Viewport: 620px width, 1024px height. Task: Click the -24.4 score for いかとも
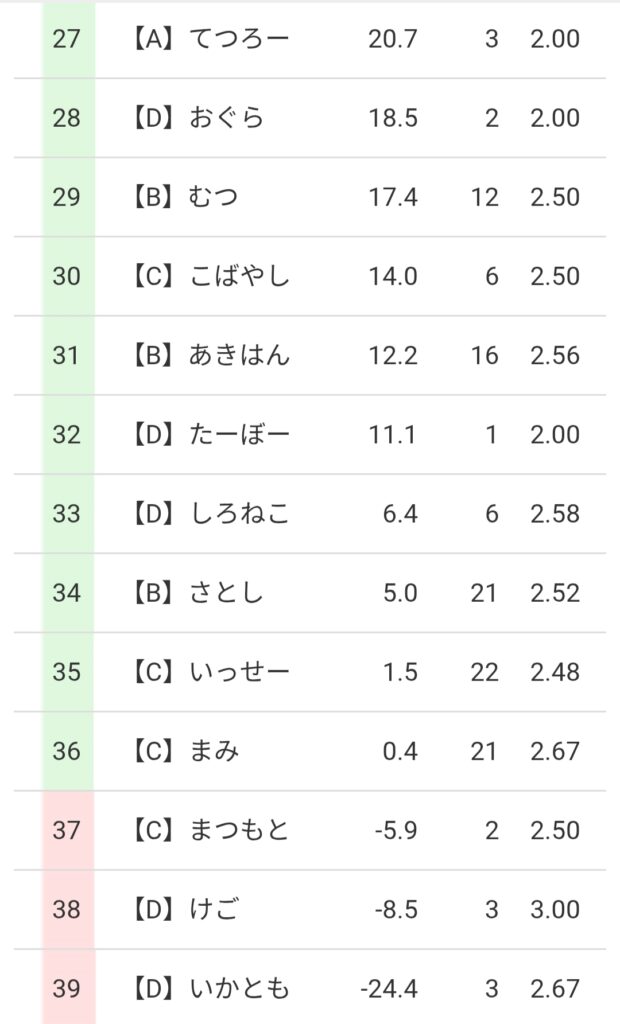(389, 989)
